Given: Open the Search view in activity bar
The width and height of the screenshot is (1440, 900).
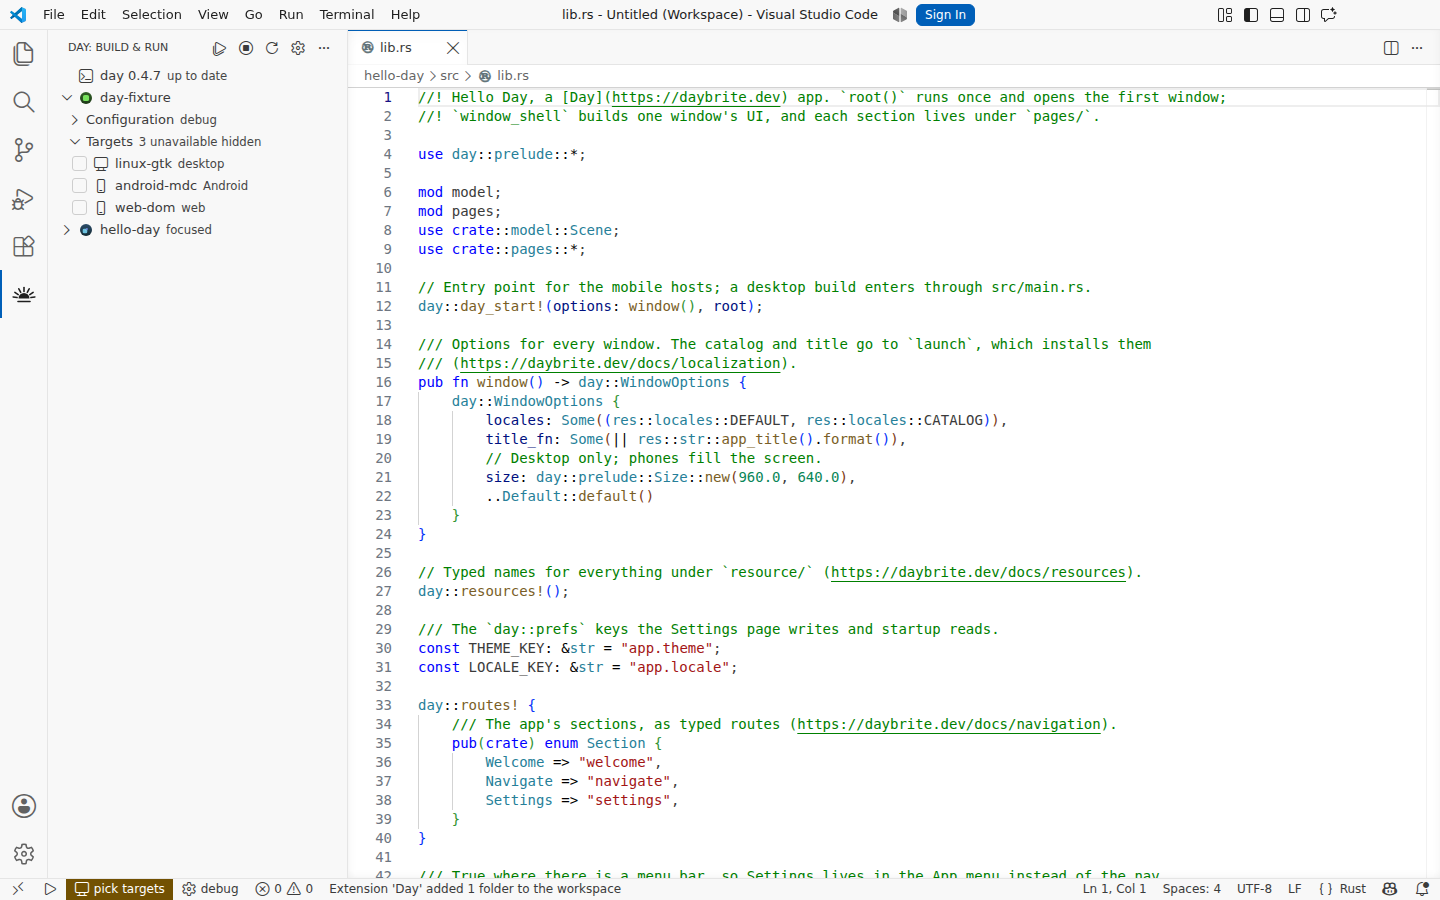Looking at the screenshot, I should point(24,102).
